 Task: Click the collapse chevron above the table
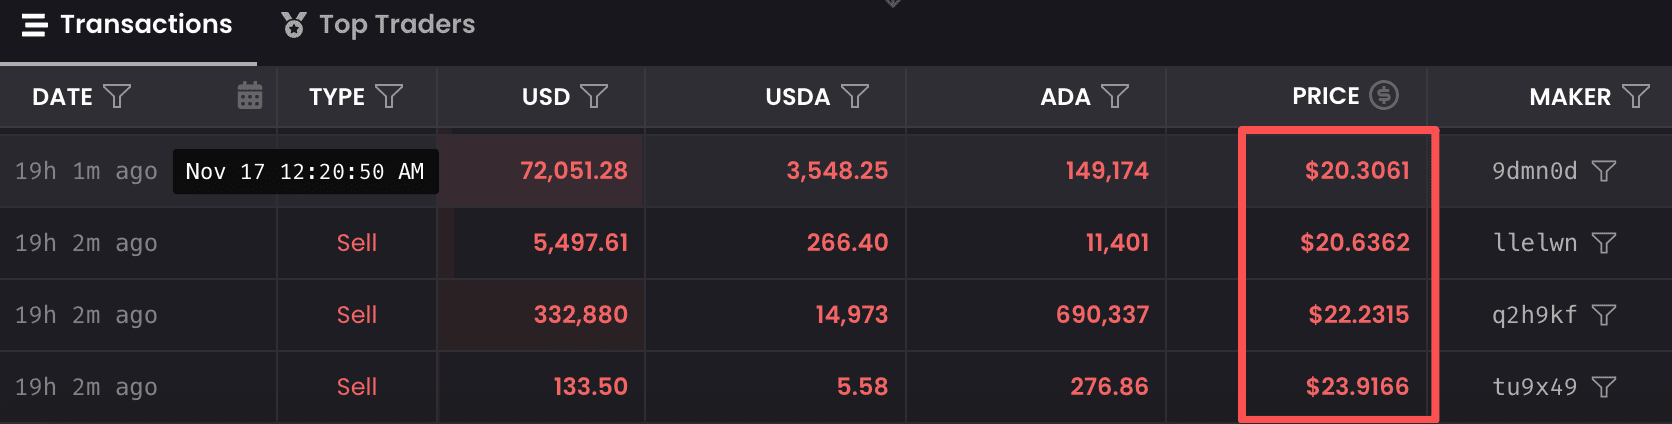[x=893, y=4]
